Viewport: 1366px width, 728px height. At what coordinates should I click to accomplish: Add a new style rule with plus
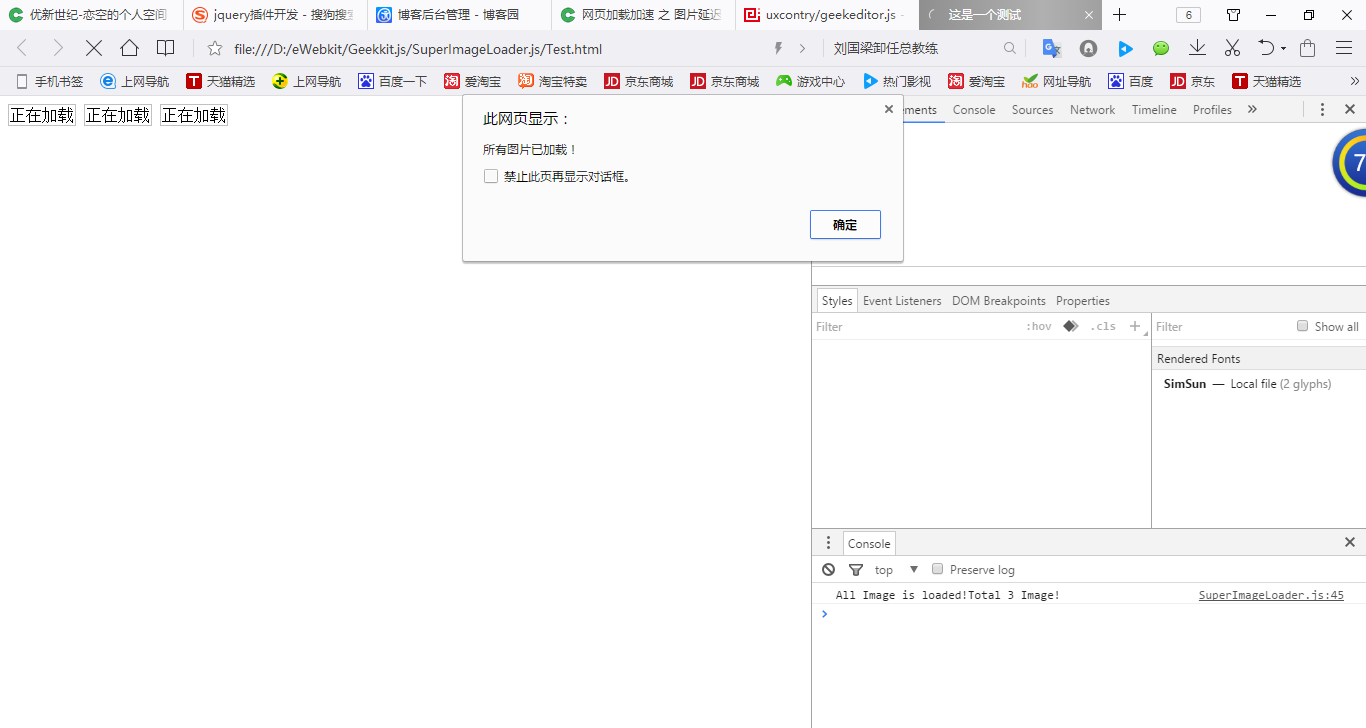[x=1134, y=326]
